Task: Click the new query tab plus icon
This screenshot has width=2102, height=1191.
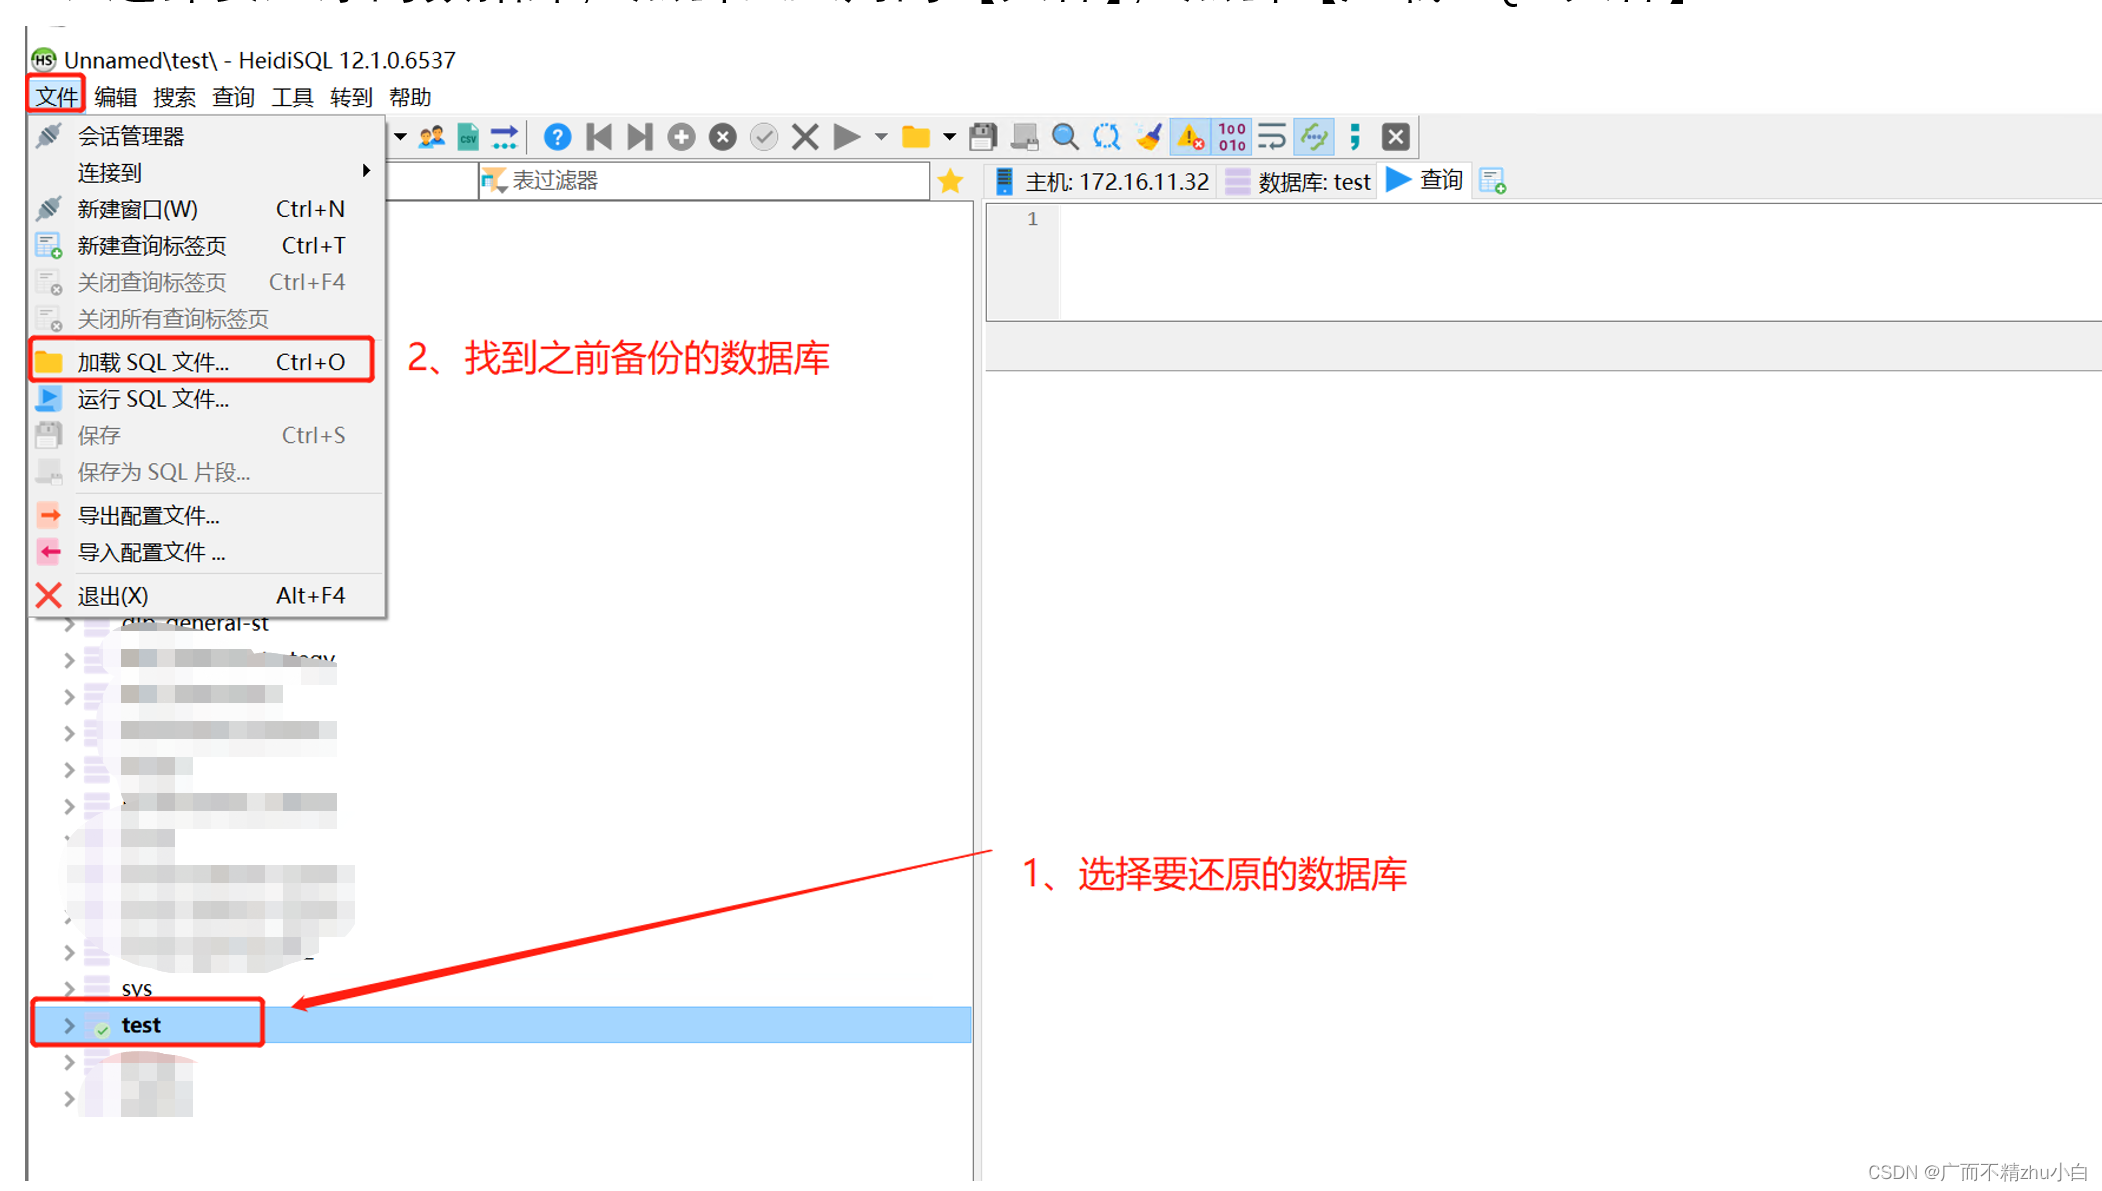Action: (1492, 181)
